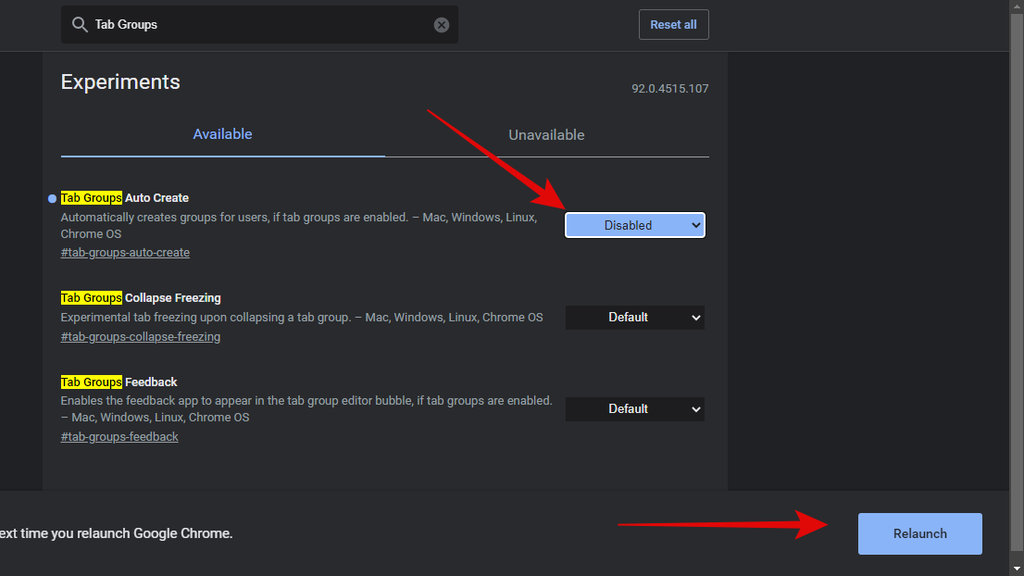Open the #tab-groups-feedback link
The image size is (1024, 576).
[120, 437]
